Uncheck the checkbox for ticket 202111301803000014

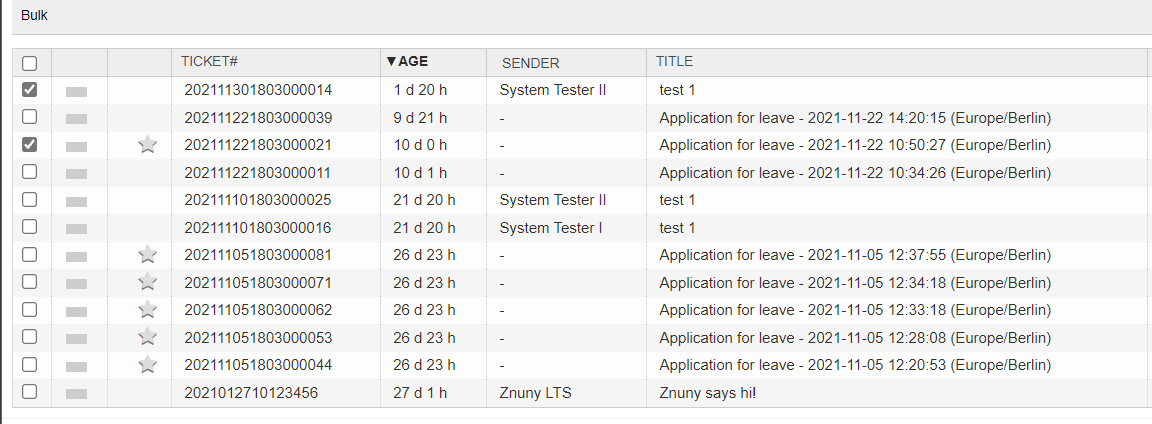point(30,90)
